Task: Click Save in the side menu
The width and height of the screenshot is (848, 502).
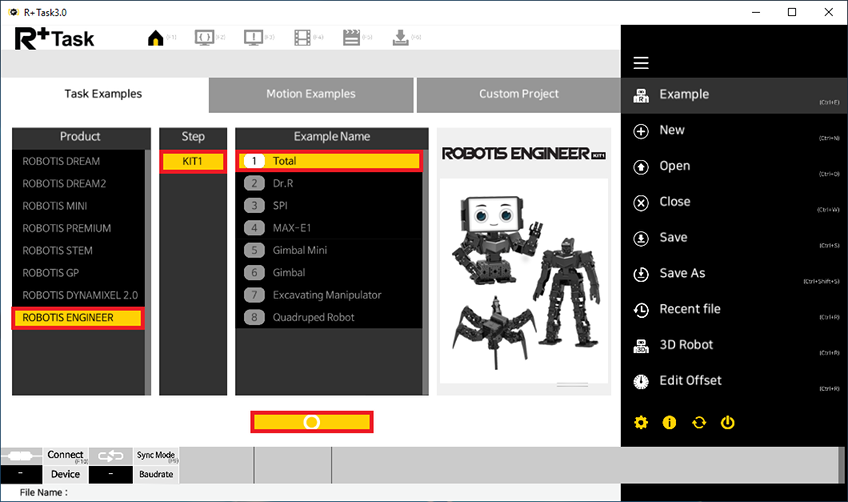Action: pos(734,237)
